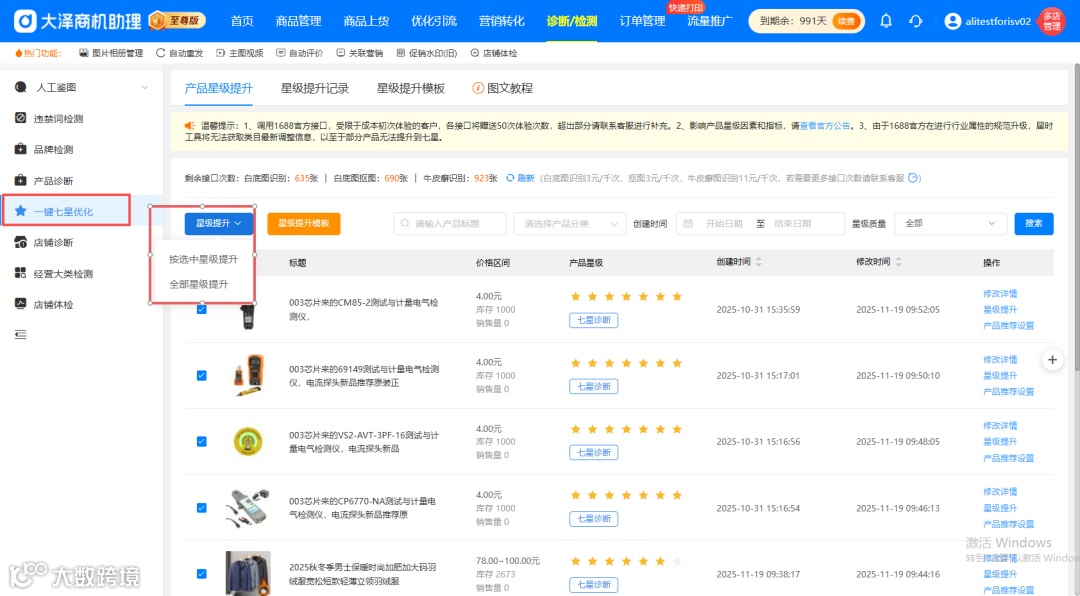Viewport: 1080px width, 596px height.
Task: Go to 首页 in top navigation
Action: [x=242, y=21]
